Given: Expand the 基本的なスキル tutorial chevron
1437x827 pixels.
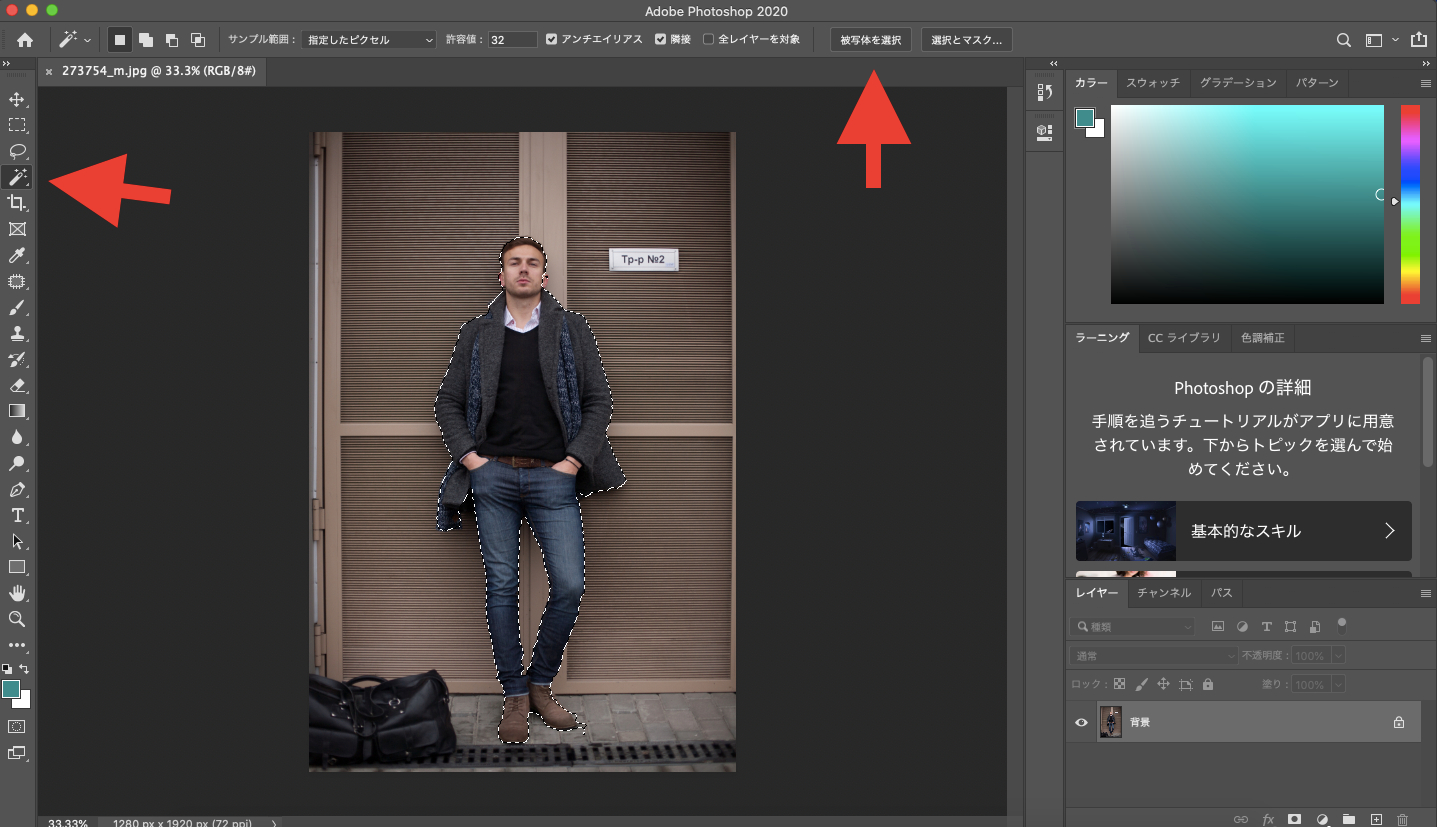Looking at the screenshot, I should [1389, 531].
